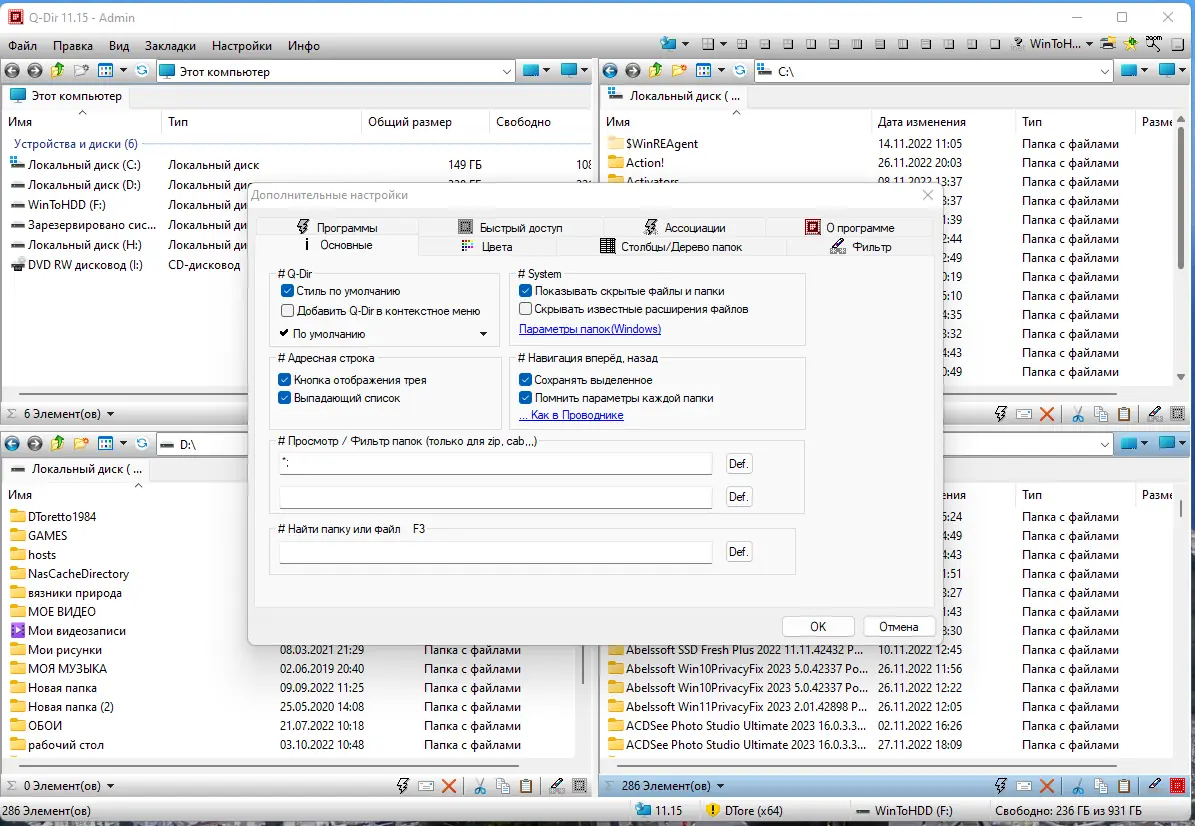Open the printer icon in main toolbar
Screen dimensions: 1195x826
[1108, 44]
